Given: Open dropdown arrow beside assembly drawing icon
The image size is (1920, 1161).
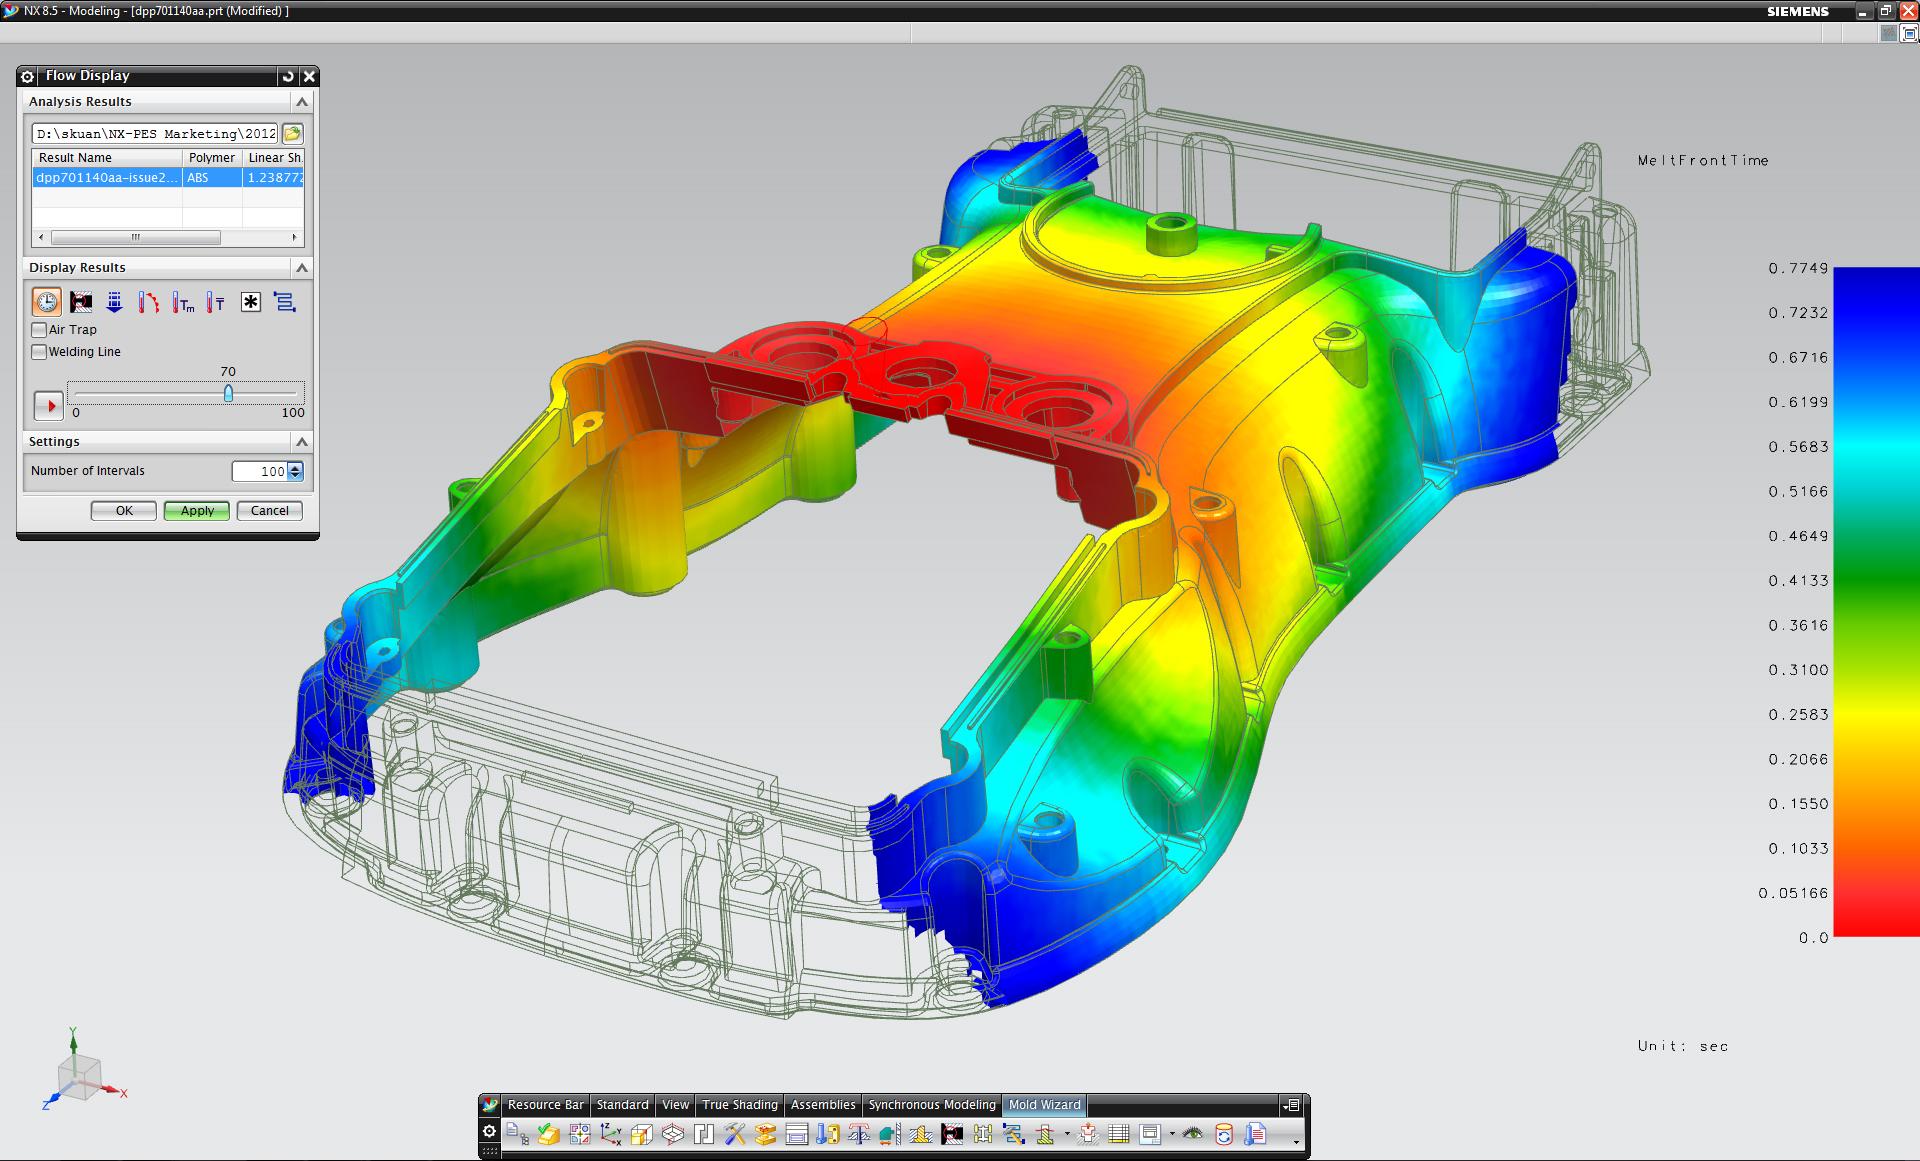Looking at the screenshot, I should coord(1172,1134).
